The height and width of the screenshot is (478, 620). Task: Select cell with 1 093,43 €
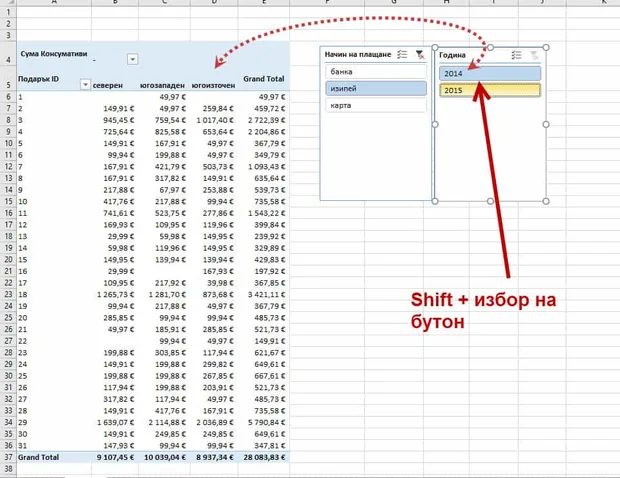pyautogui.click(x=264, y=167)
